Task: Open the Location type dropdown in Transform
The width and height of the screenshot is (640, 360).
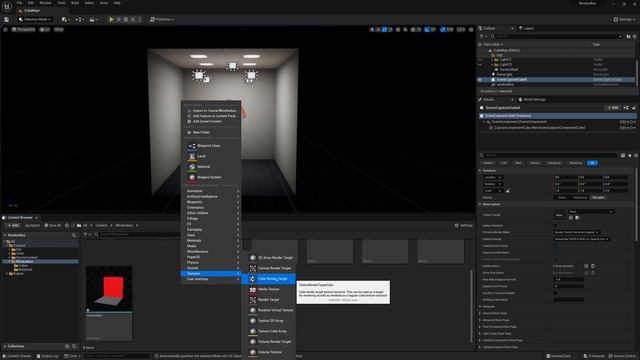Action: 492,178
